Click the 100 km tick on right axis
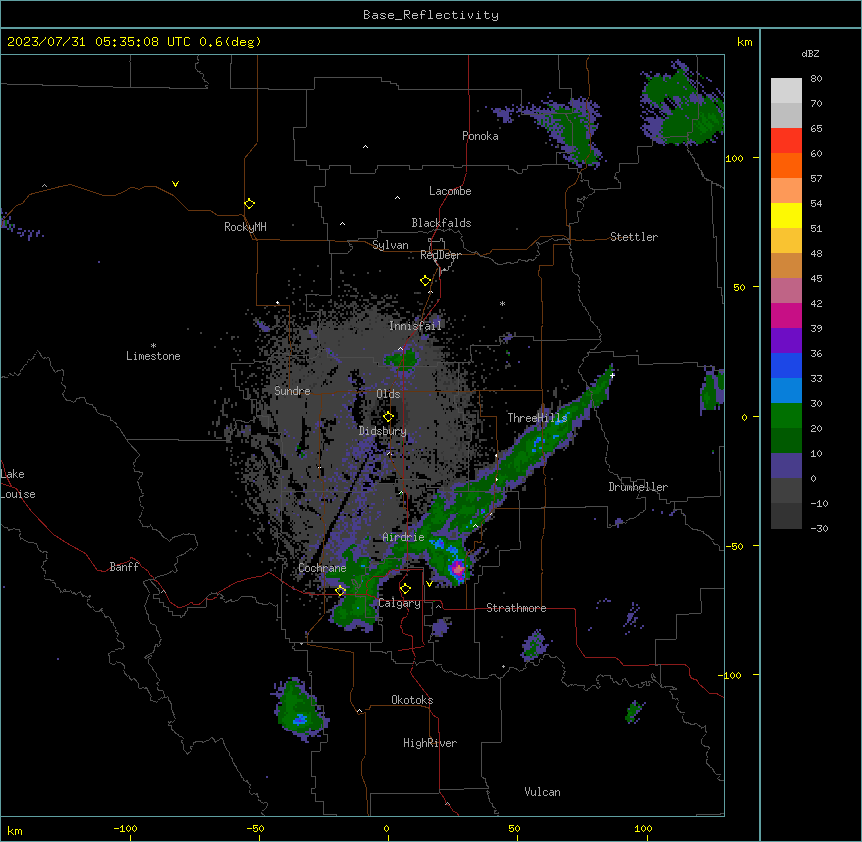The image size is (862, 842). (734, 158)
